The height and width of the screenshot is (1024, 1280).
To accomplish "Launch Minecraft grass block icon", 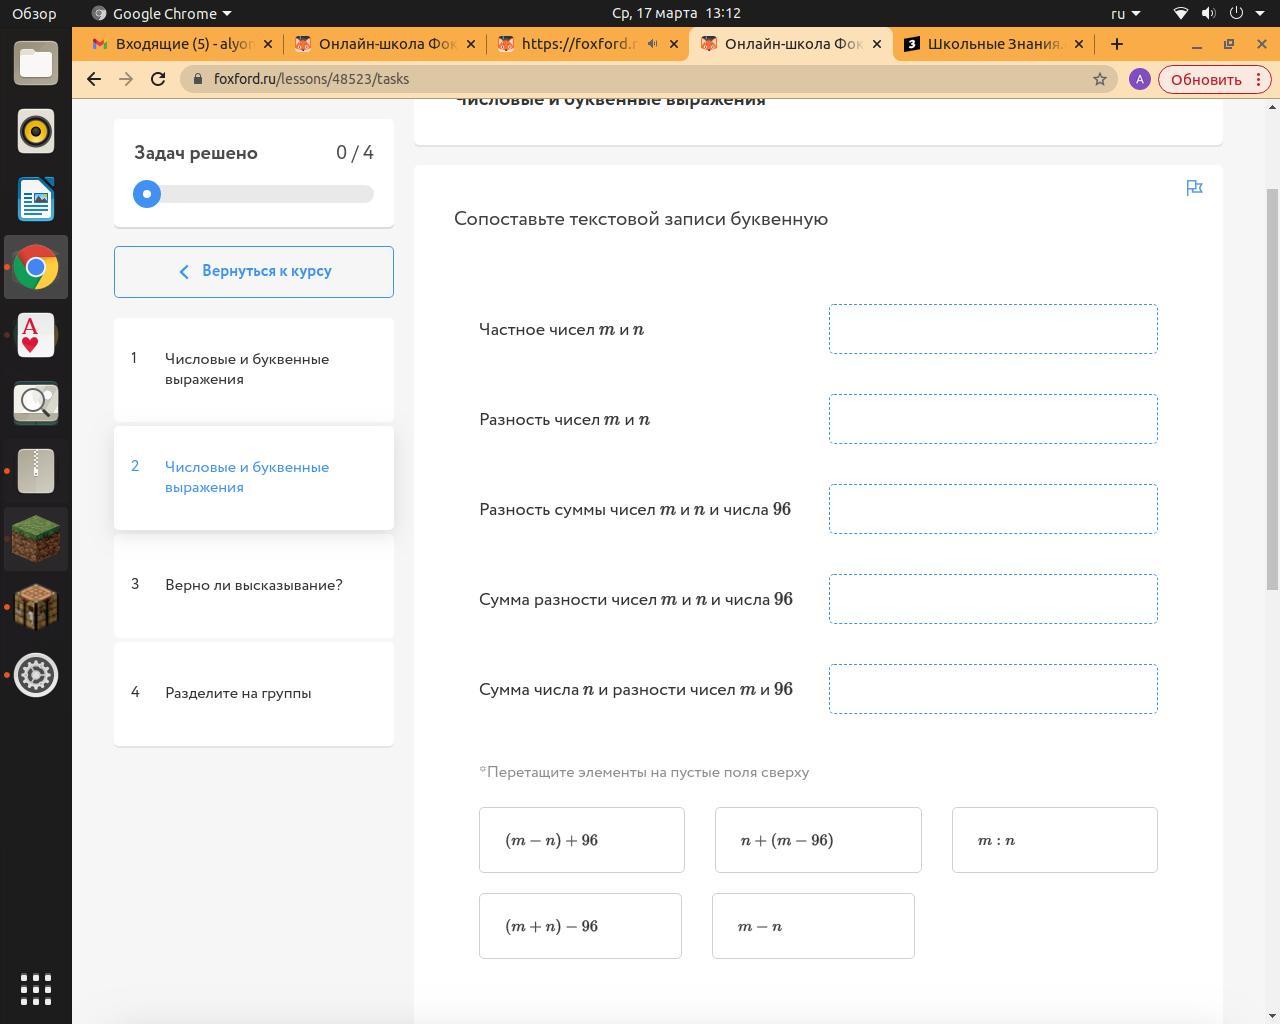I will point(36,539).
